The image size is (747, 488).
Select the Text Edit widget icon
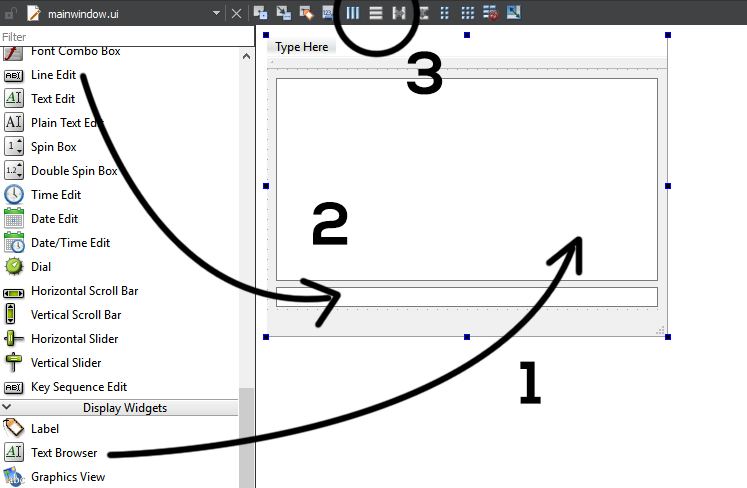(x=13, y=98)
